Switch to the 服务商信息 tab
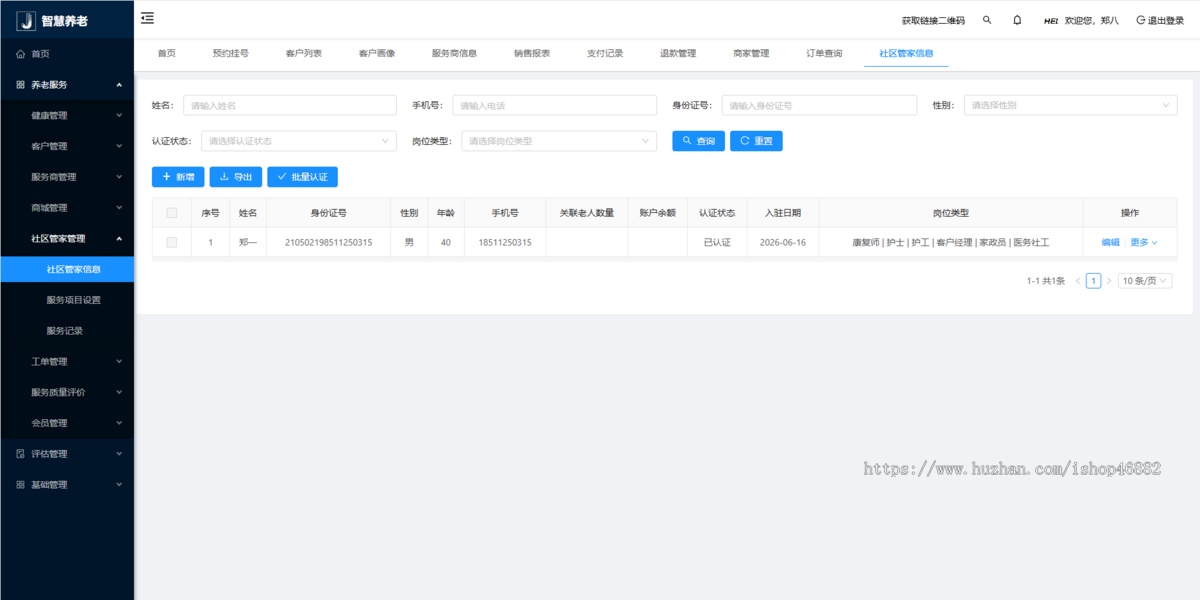 454,54
